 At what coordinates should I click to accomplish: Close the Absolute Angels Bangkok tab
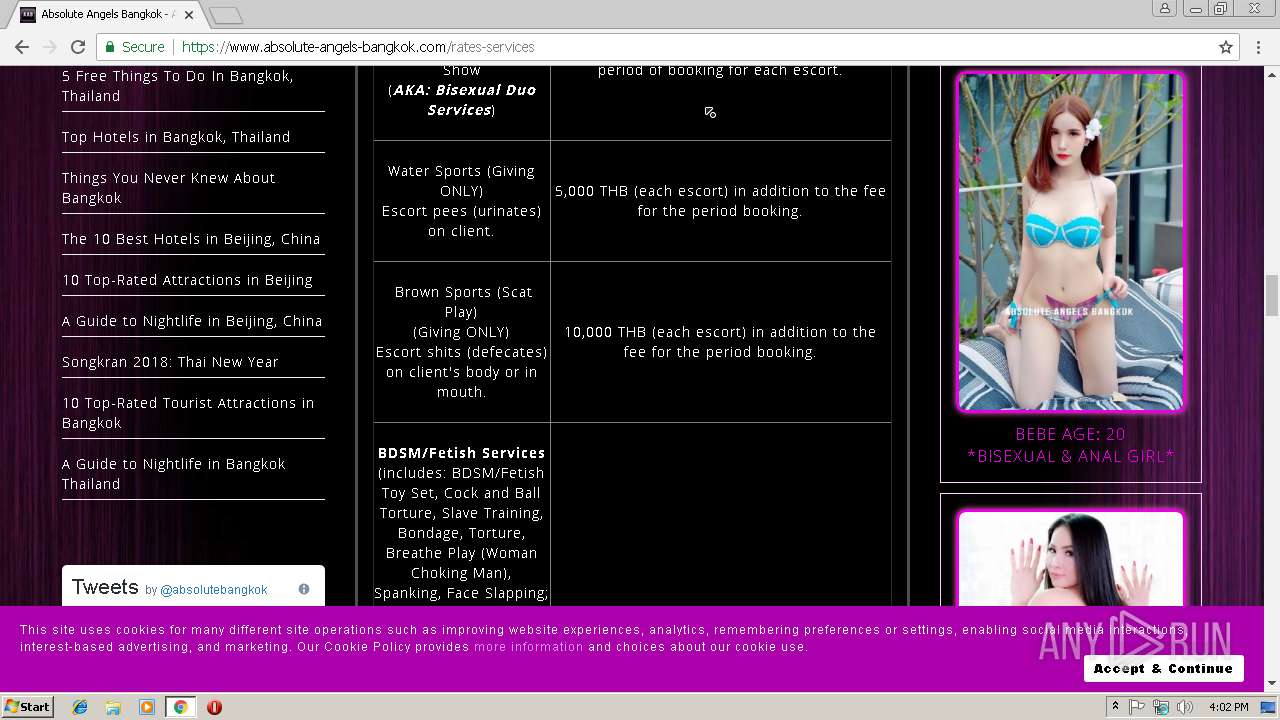[x=189, y=15]
